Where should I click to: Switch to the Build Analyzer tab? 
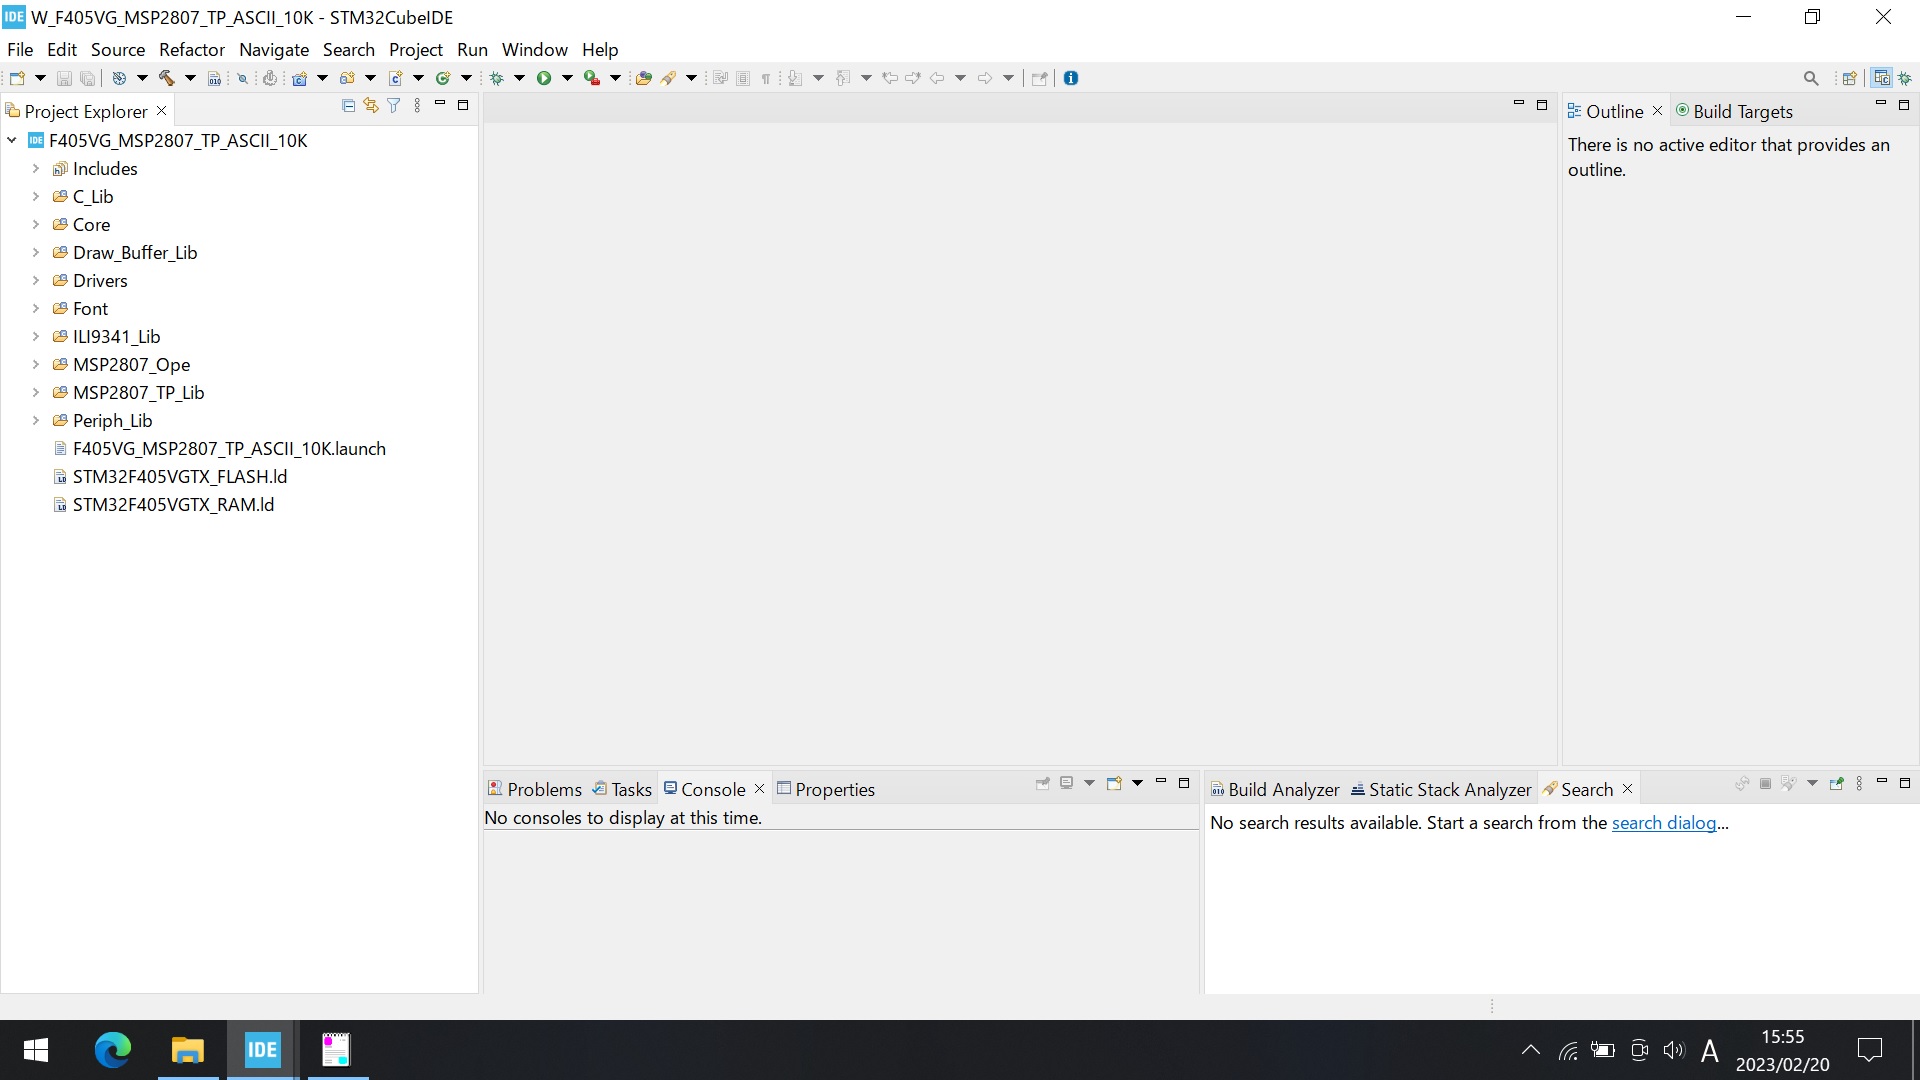click(x=1275, y=789)
